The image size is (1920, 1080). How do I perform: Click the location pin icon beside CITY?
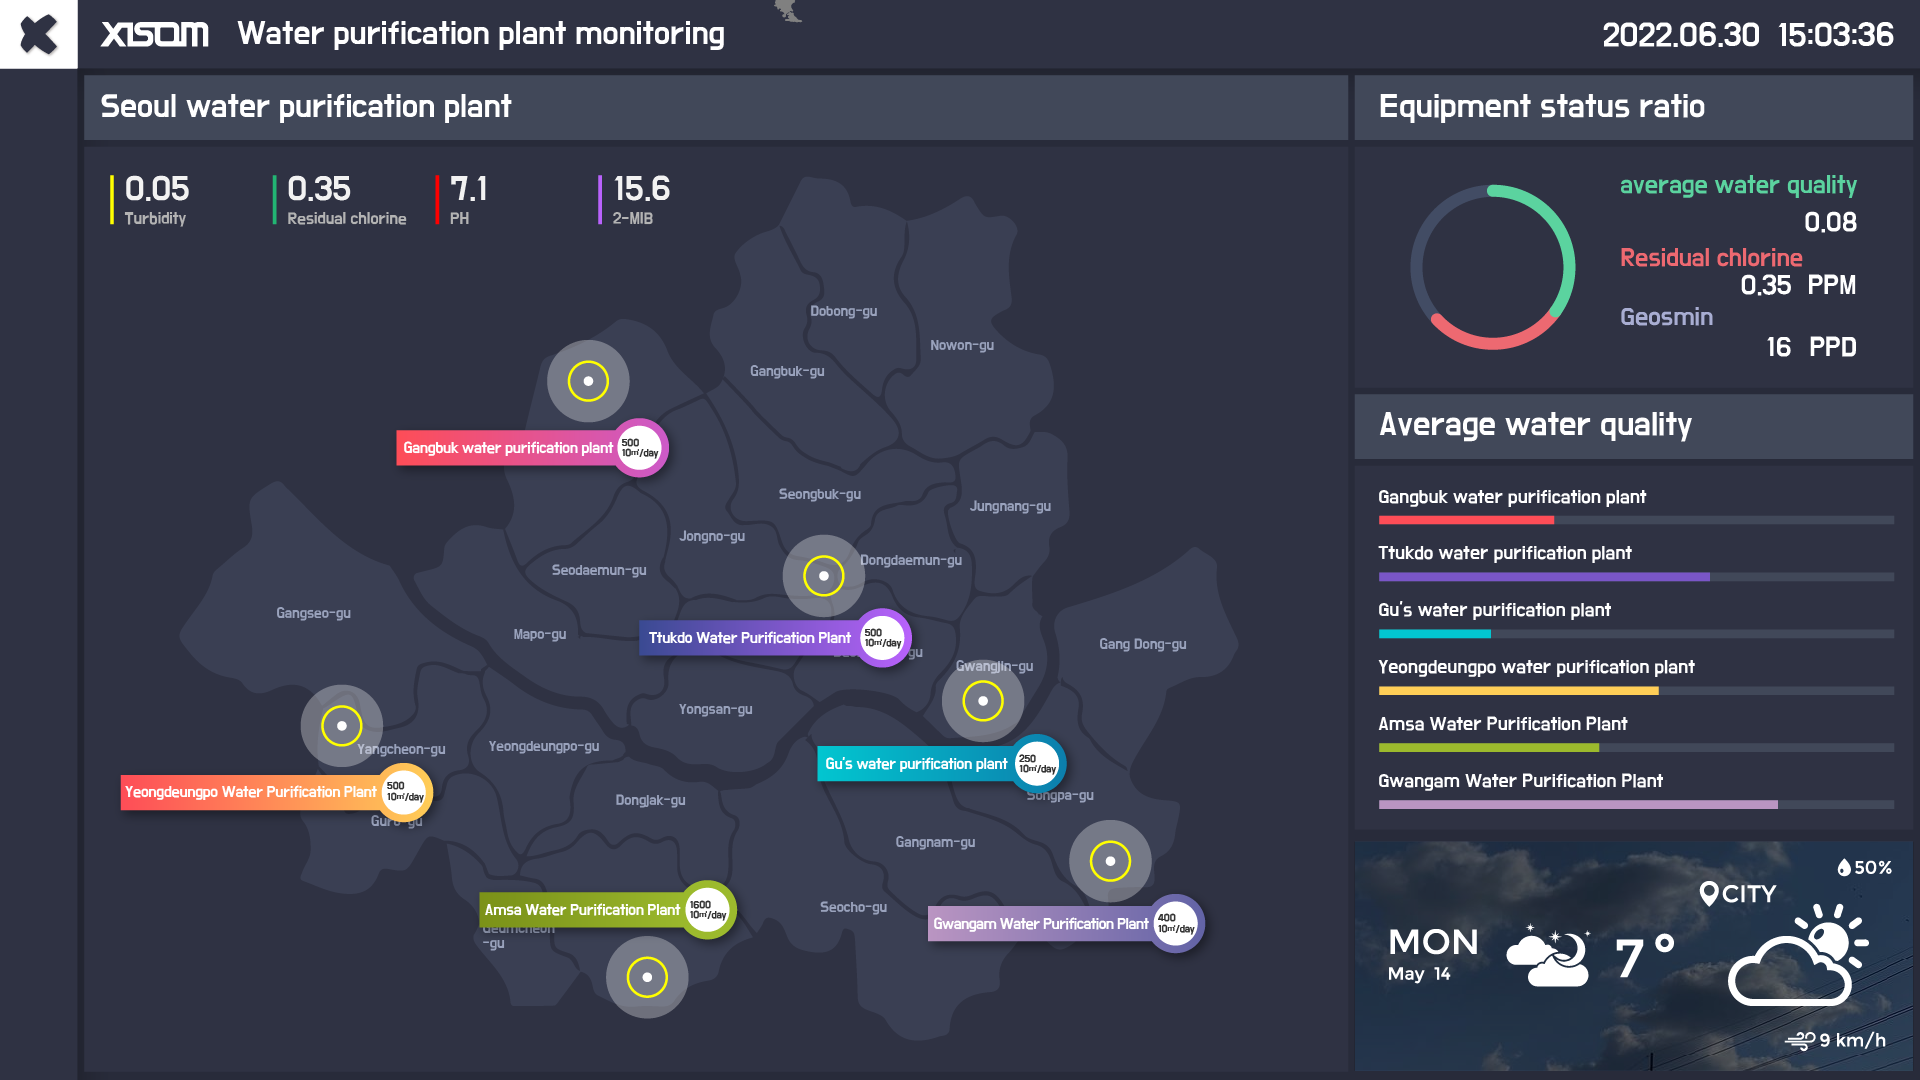pos(1708,894)
